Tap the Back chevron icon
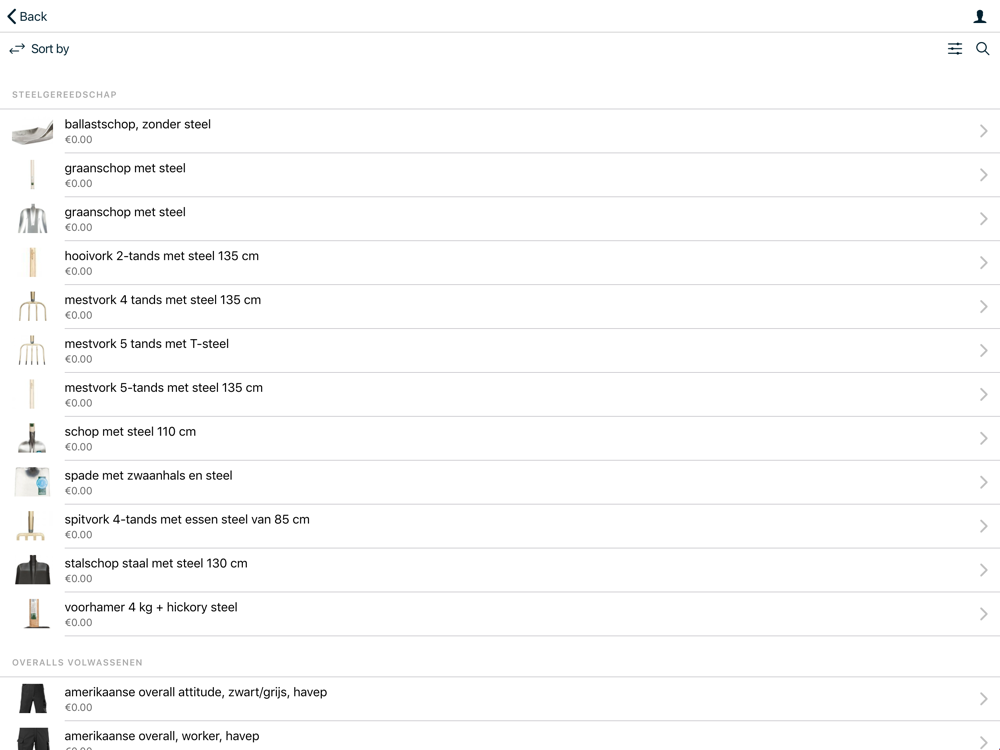The height and width of the screenshot is (750, 1000). 11,16
